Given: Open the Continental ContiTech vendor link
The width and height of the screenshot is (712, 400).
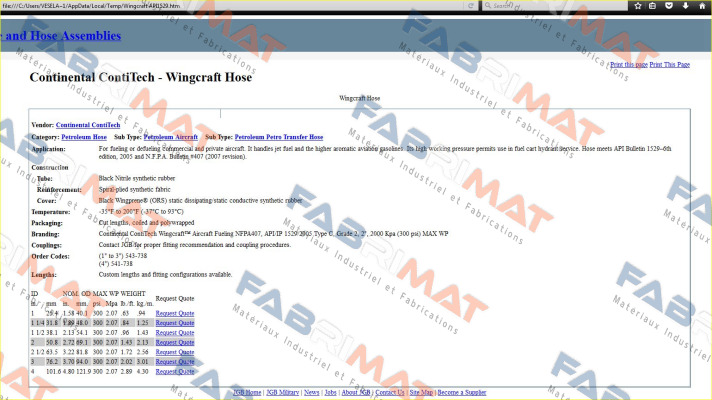Looking at the screenshot, I should click(x=88, y=125).
